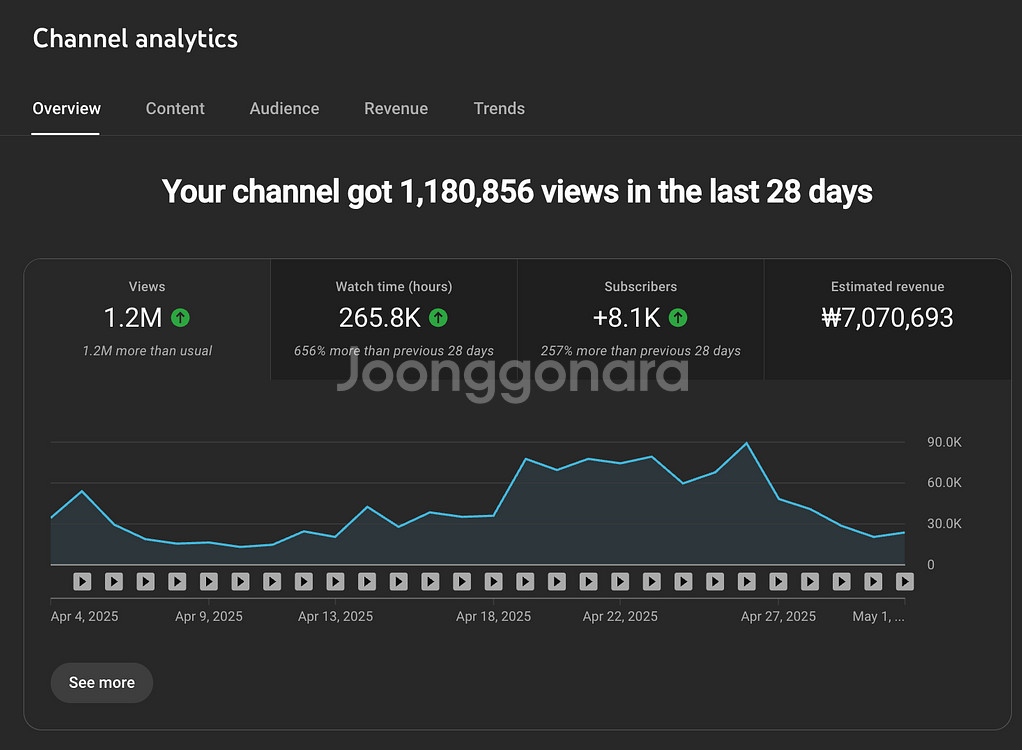The image size is (1022, 750).
Task: Open the video marker above Apr 18, 2025
Action: pos(493,581)
